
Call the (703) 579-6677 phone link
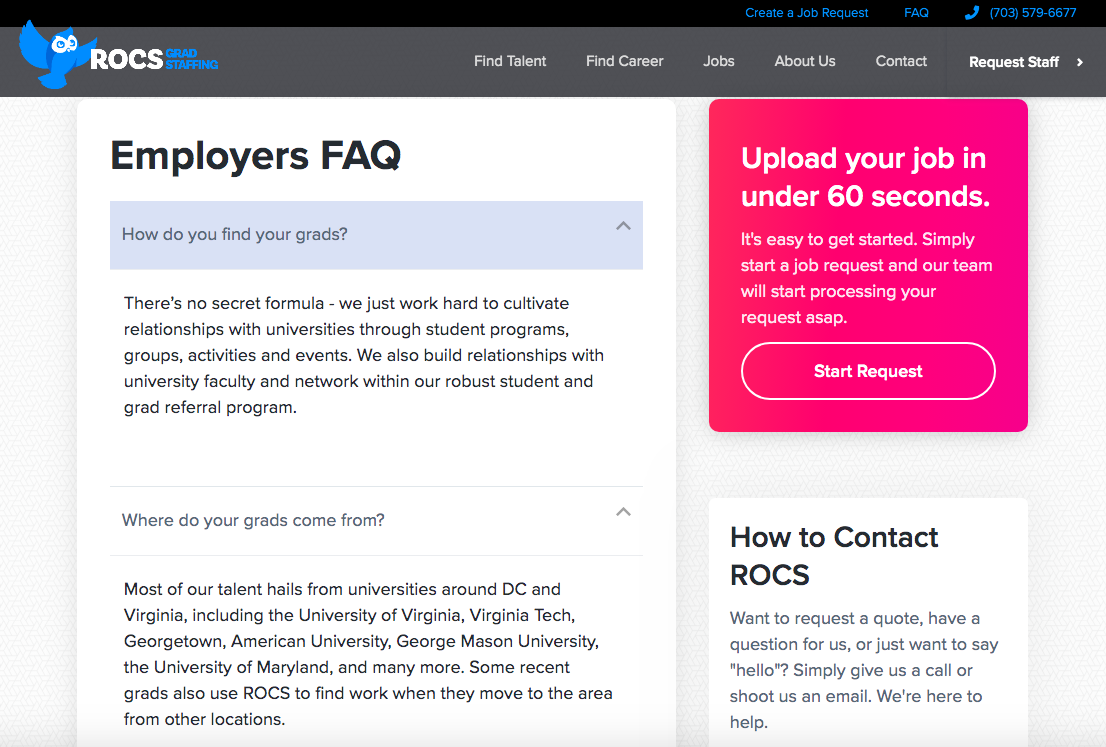coord(1033,13)
